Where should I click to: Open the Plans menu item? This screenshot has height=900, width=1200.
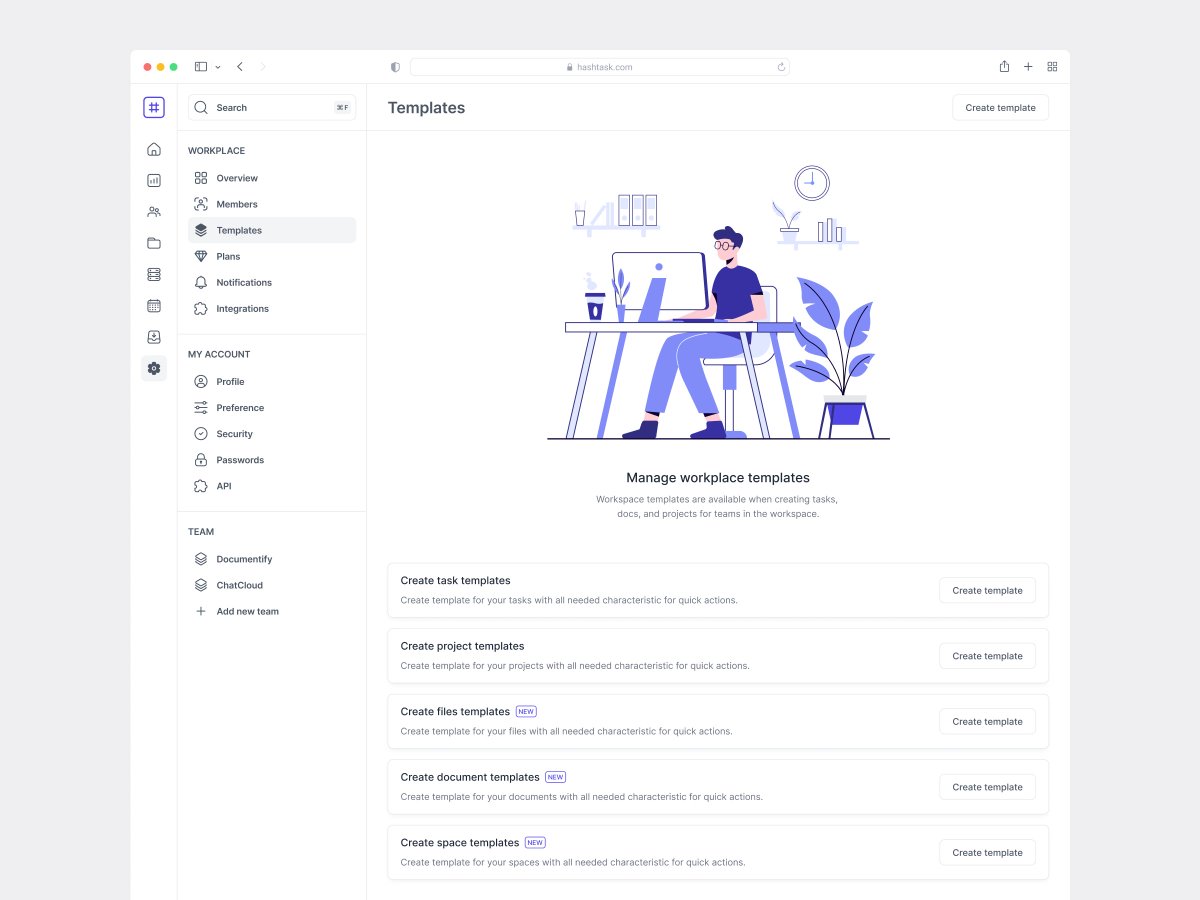[x=272, y=256]
